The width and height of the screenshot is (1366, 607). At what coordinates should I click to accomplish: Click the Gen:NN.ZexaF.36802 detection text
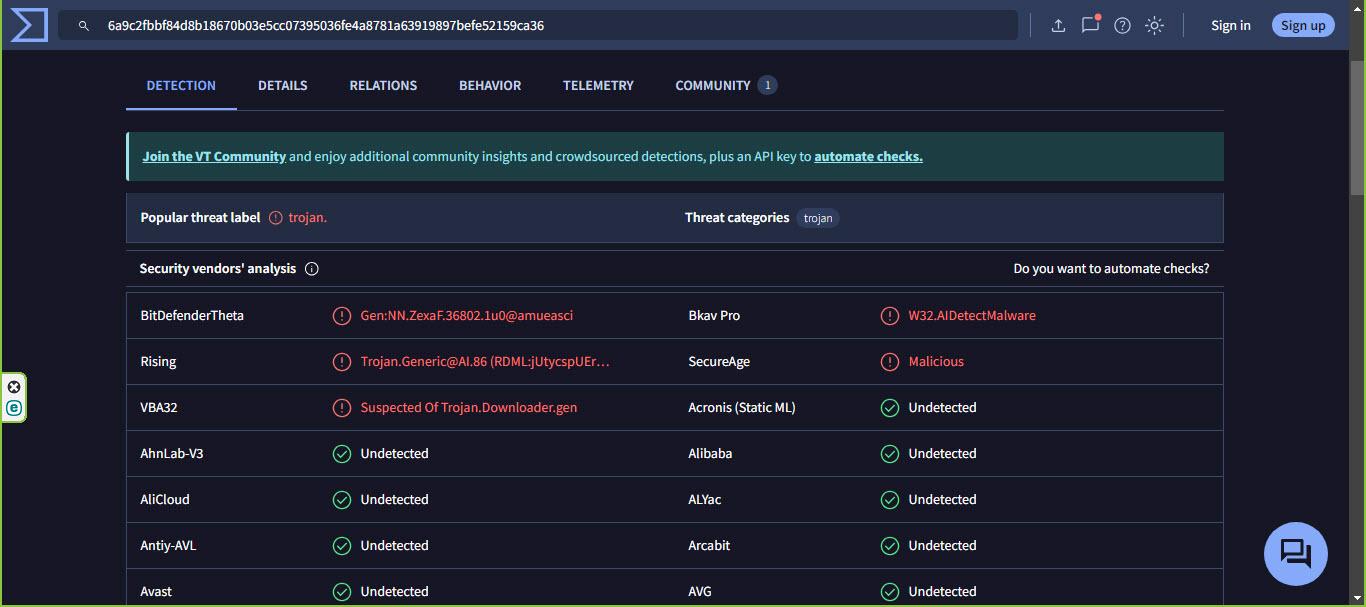[467, 316]
